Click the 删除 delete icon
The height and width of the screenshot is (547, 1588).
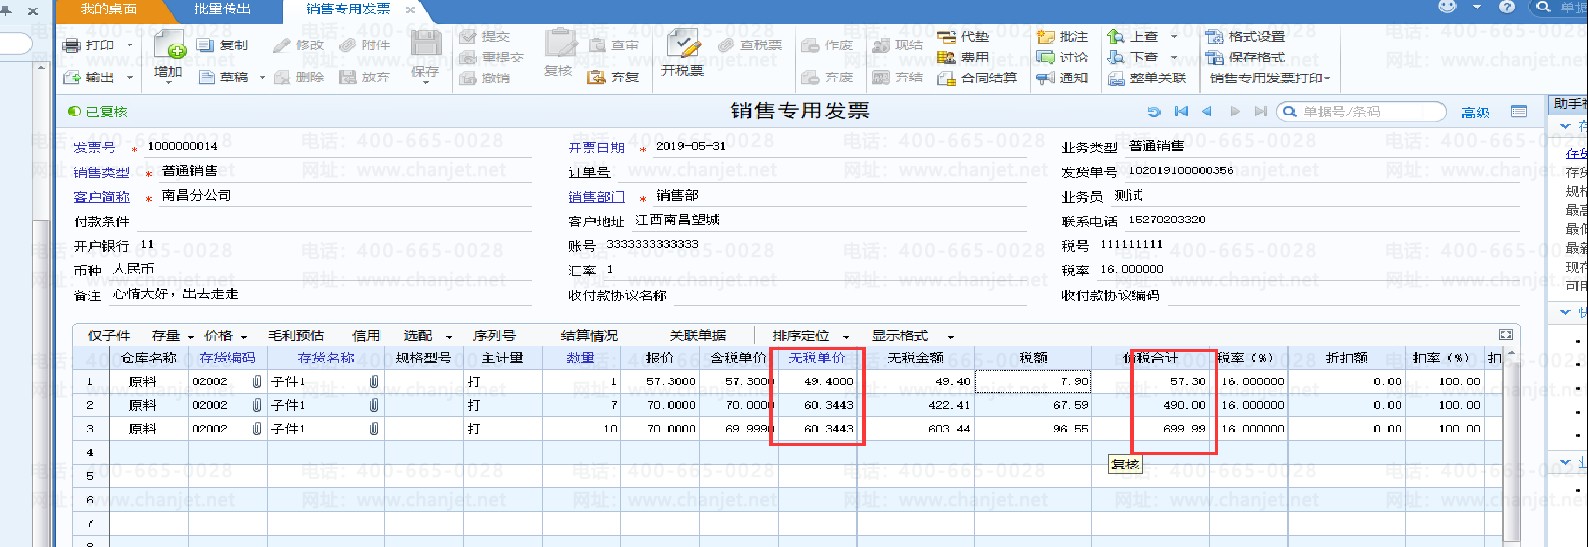click(281, 77)
